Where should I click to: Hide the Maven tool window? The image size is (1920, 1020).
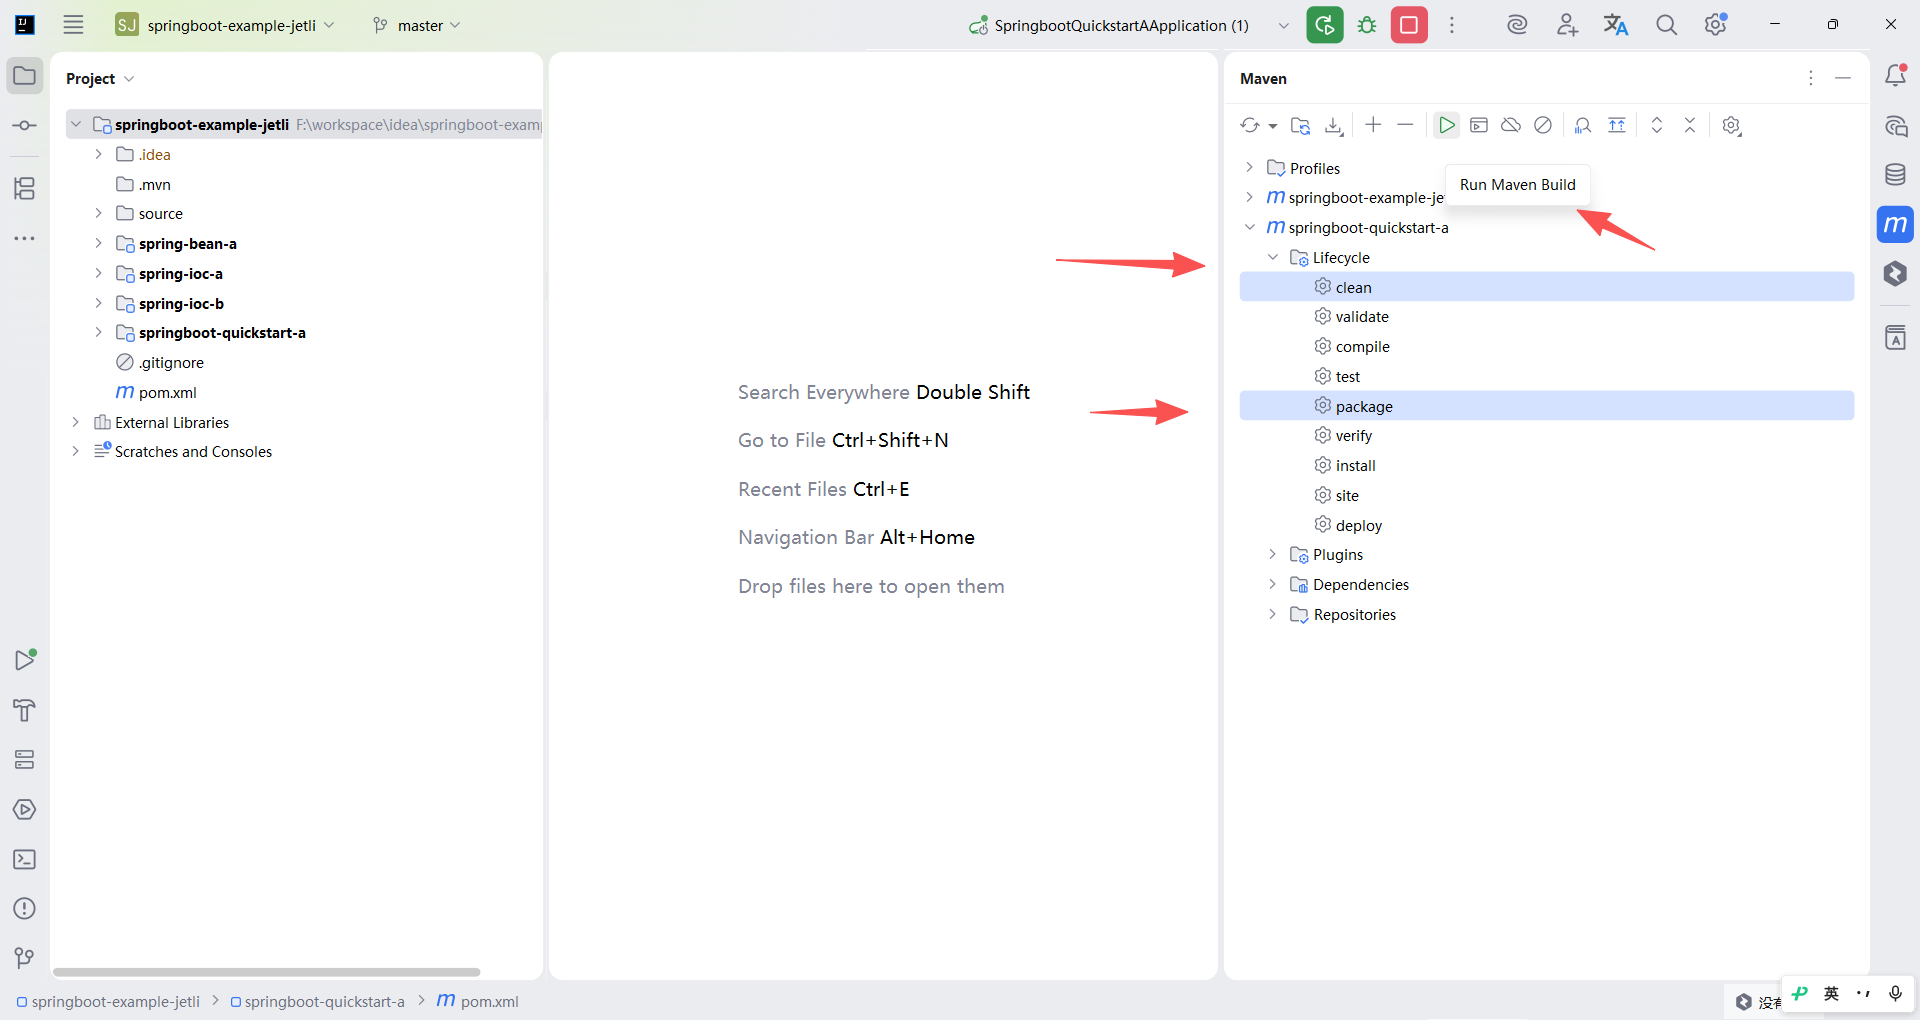[x=1843, y=78]
